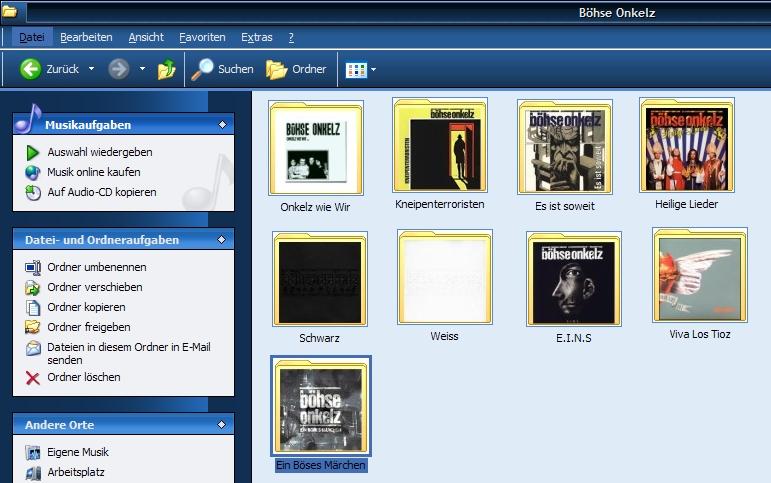Click Auswahl wiedergeben link
771x483 pixels.
[x=100, y=152]
